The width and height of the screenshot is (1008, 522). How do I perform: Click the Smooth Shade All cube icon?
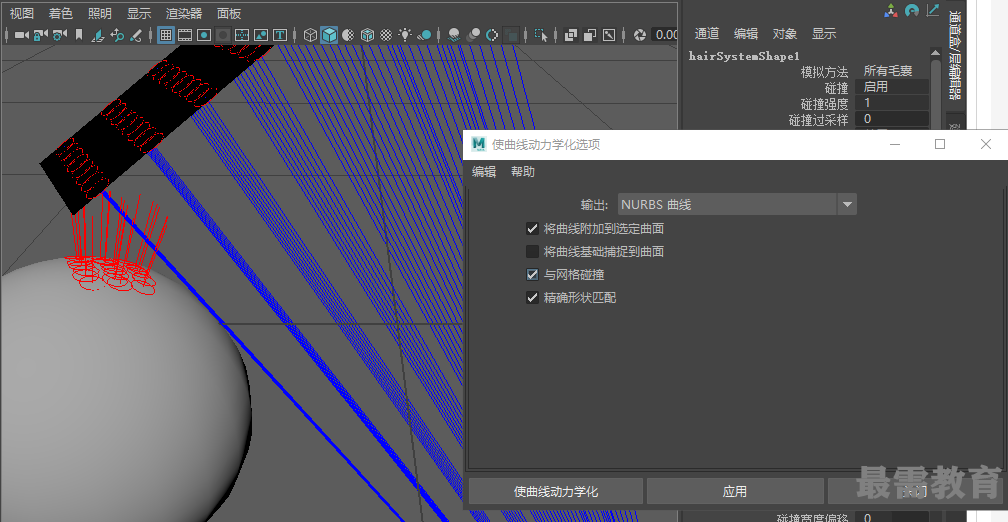(x=329, y=35)
